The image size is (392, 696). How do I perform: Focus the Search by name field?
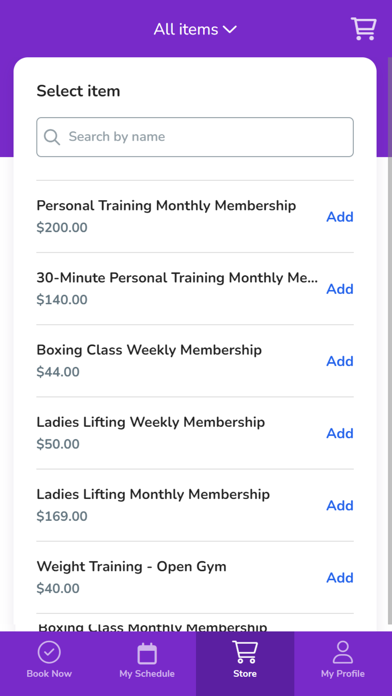[x=195, y=137]
